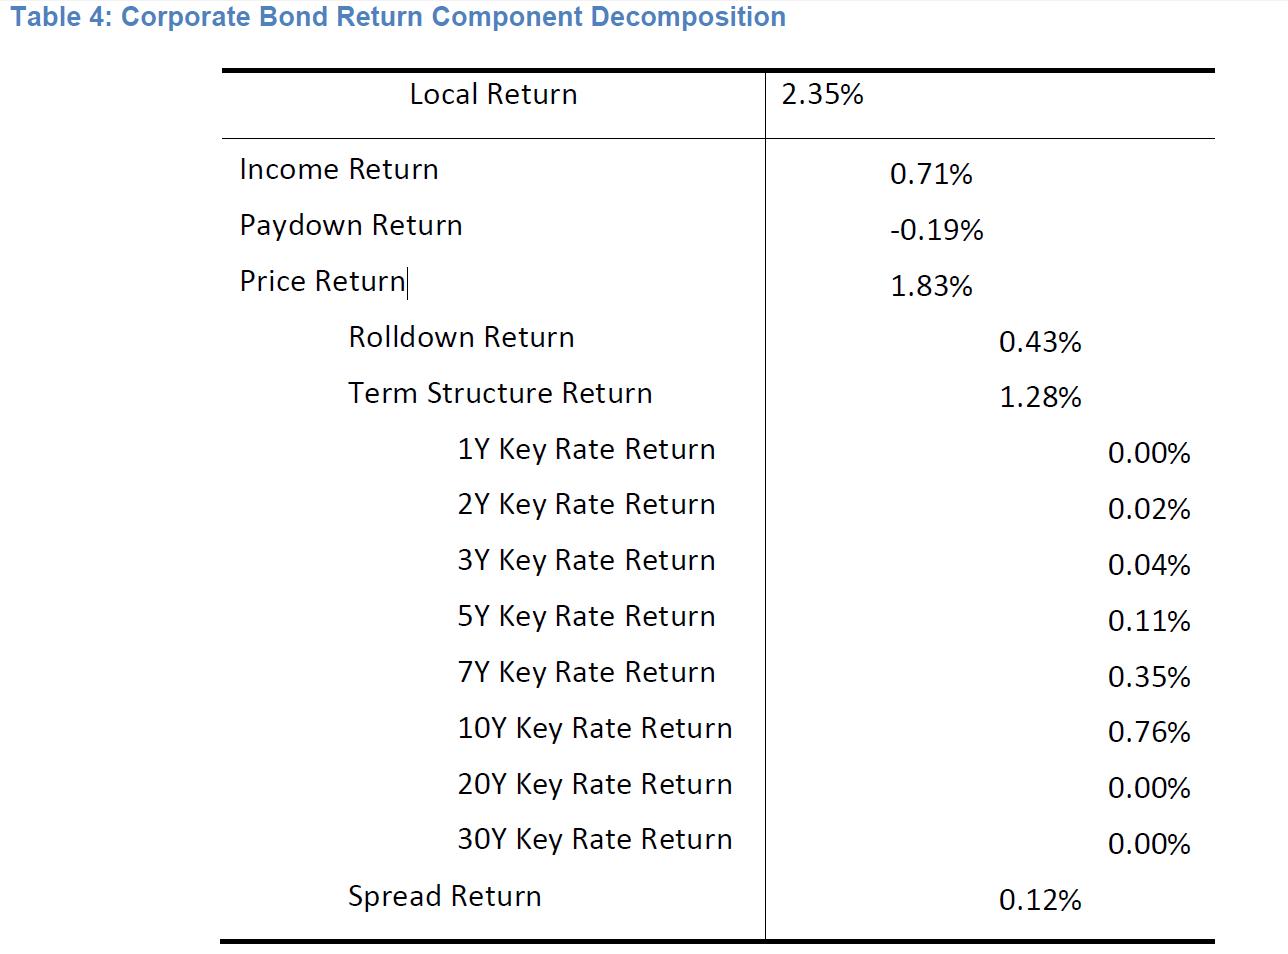Screen dimensions: 1288x954
Task: Click the 1.28% term structure value
Action: (1040, 398)
